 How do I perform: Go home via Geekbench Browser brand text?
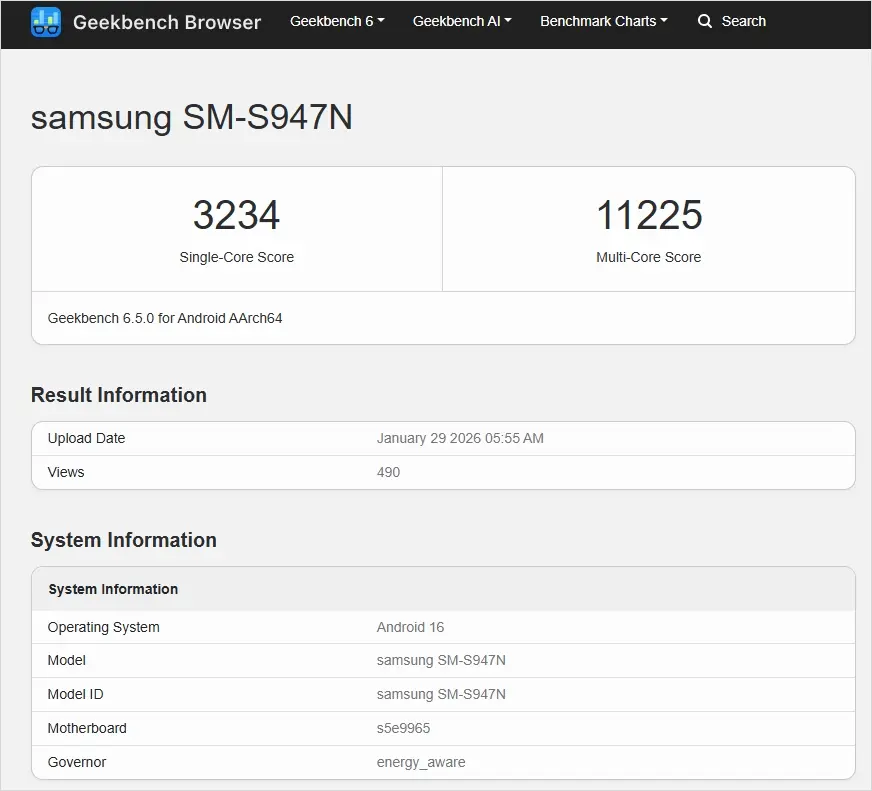point(167,22)
